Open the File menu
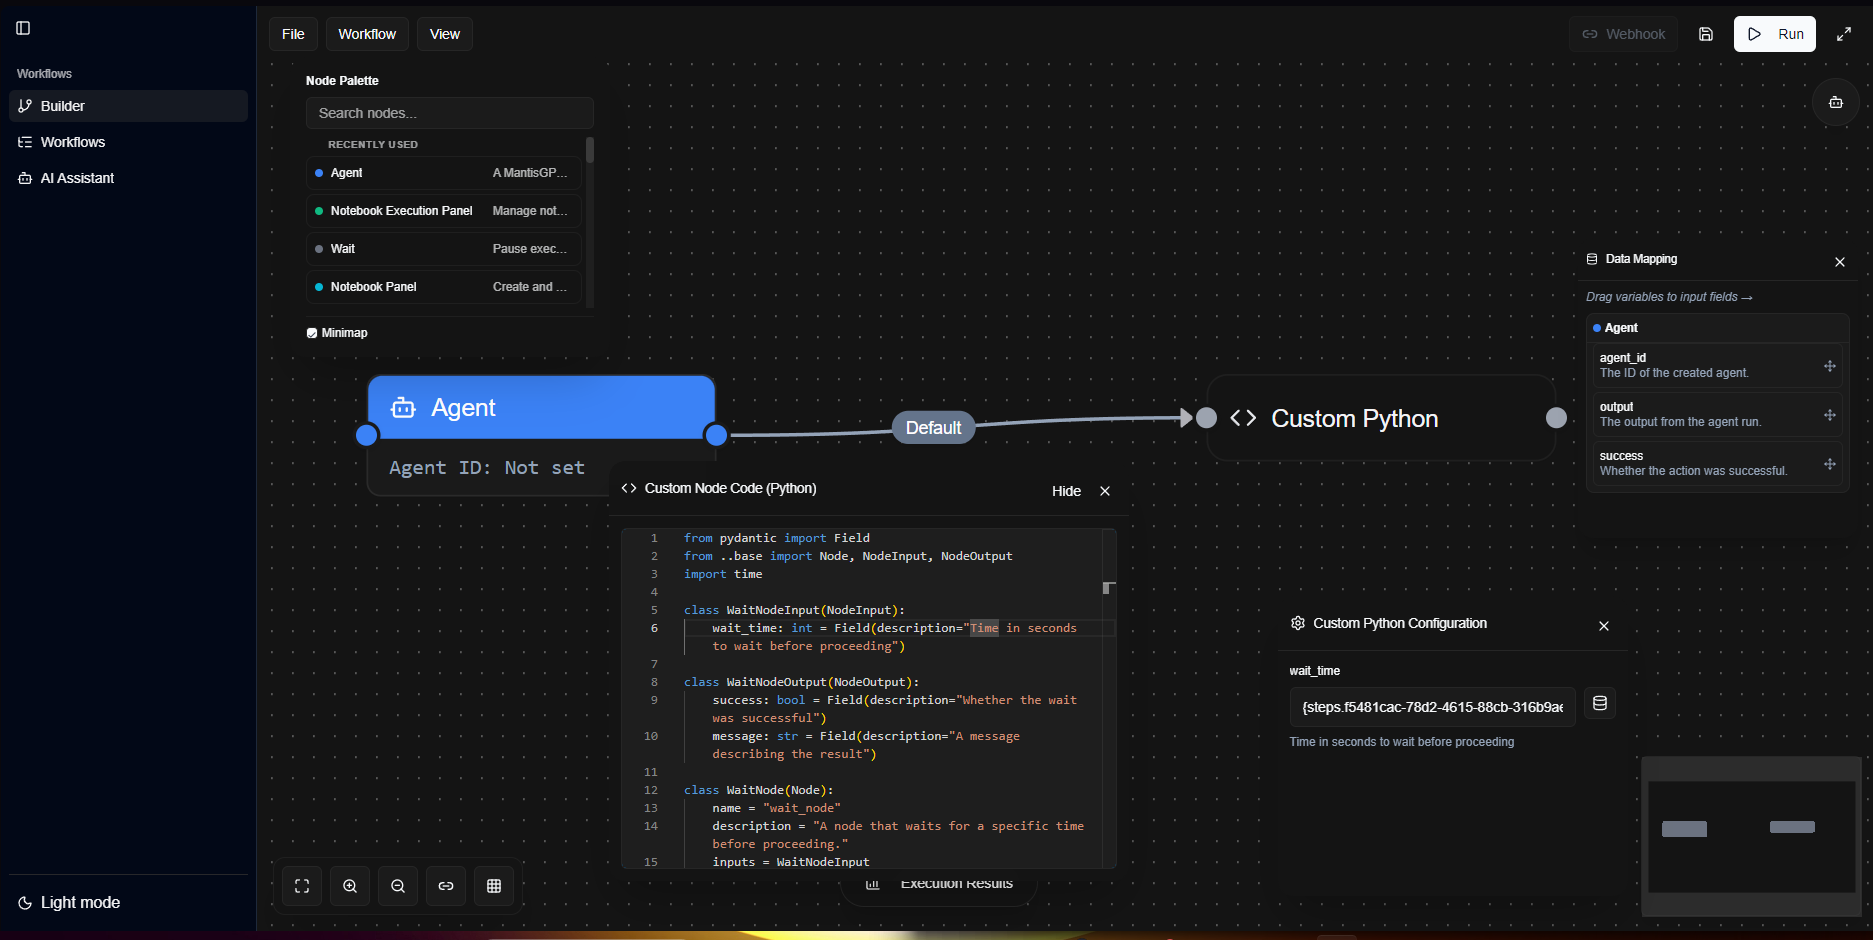 click(292, 33)
